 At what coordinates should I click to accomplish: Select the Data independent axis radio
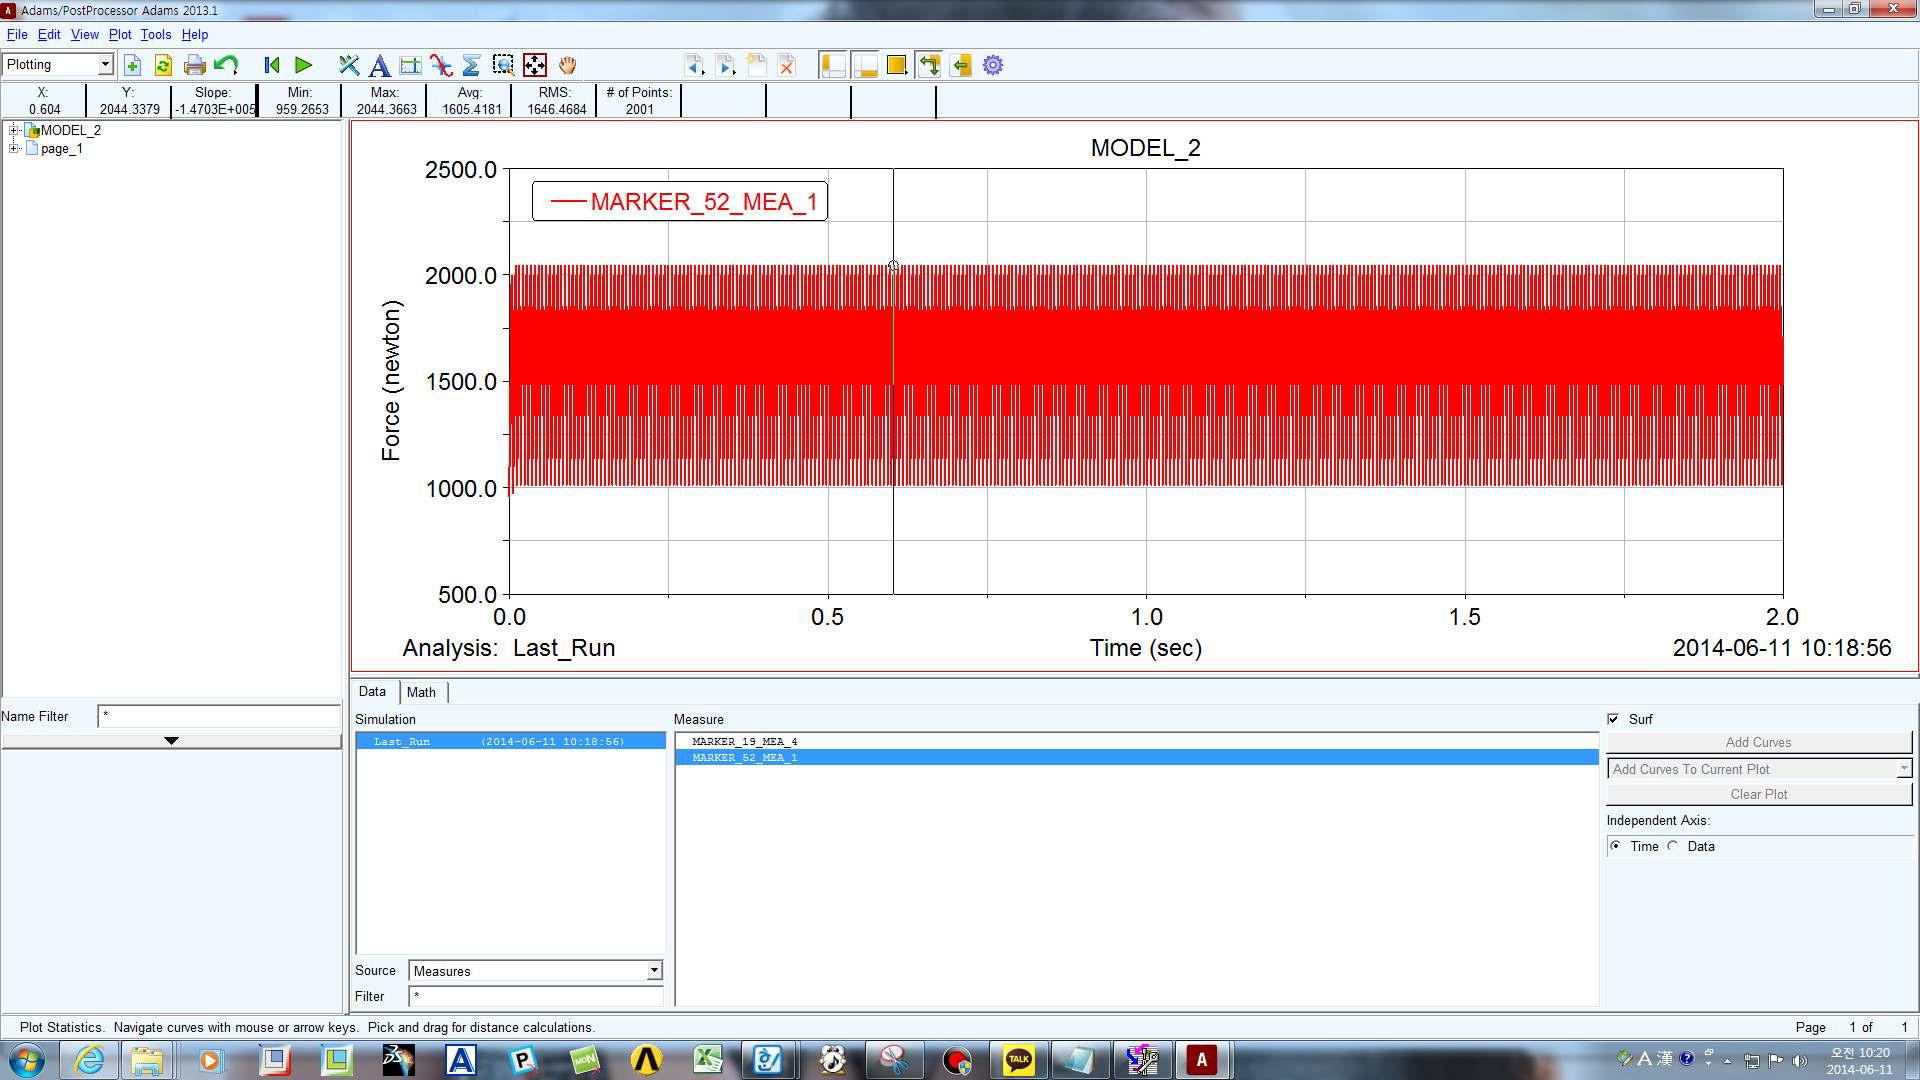pos(1673,846)
